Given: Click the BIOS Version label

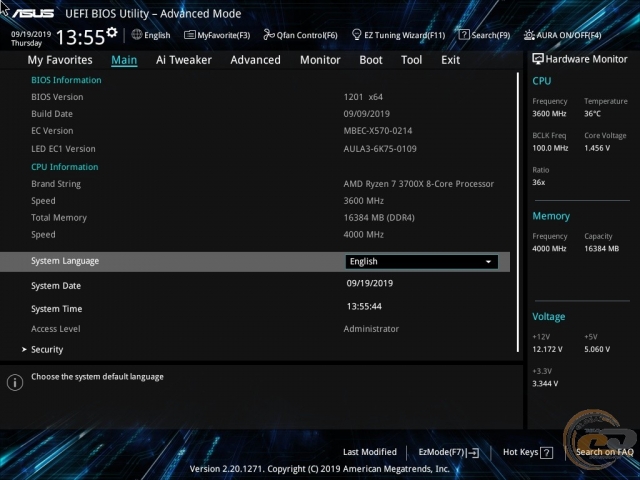Looking at the screenshot, I should click(x=57, y=97).
